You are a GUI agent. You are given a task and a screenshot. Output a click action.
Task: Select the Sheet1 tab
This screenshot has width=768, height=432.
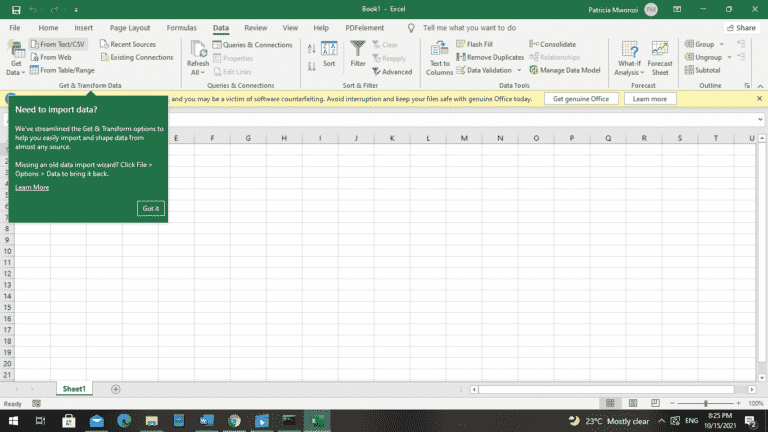74,389
